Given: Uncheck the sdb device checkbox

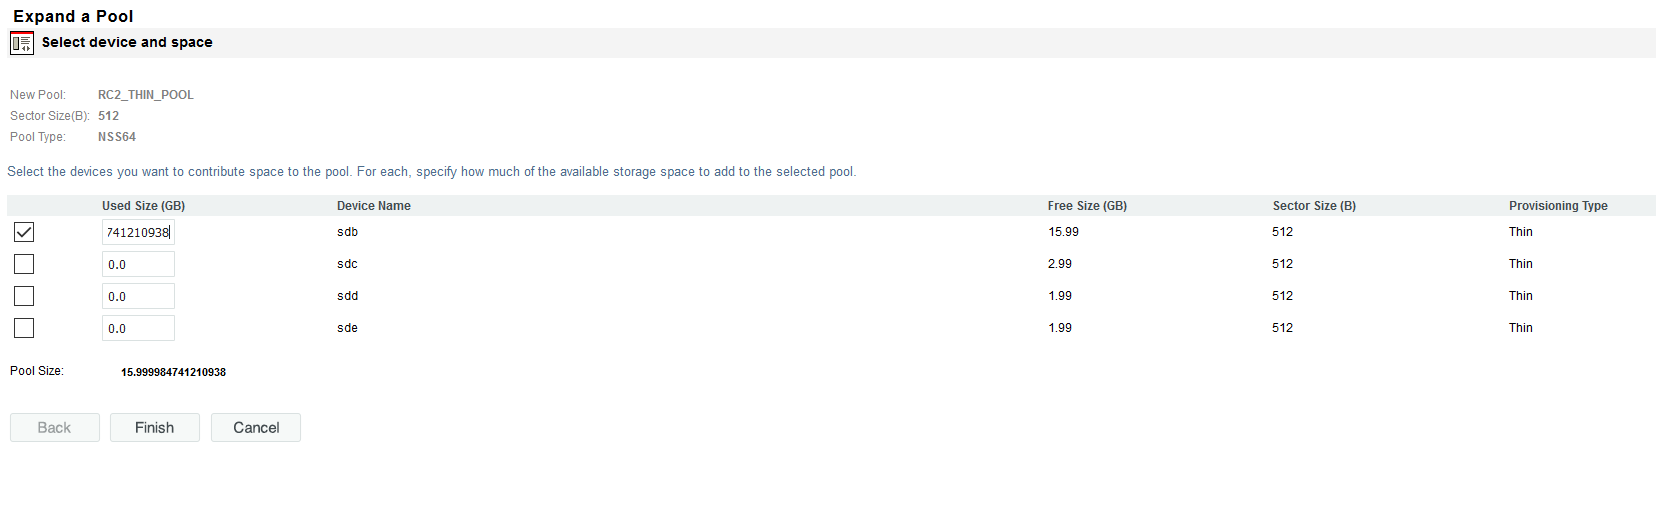Looking at the screenshot, I should 24,232.
